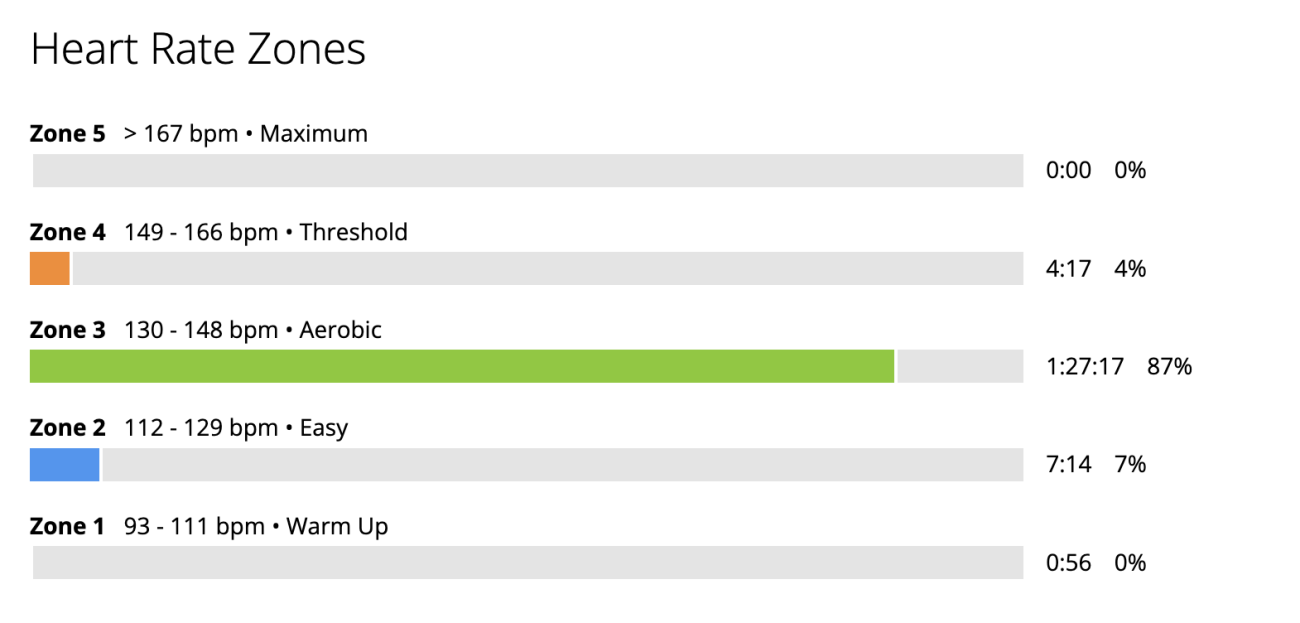Click the Zone 5 label
Image resolution: width=1300 pixels, height=623 pixels.
point(67,133)
